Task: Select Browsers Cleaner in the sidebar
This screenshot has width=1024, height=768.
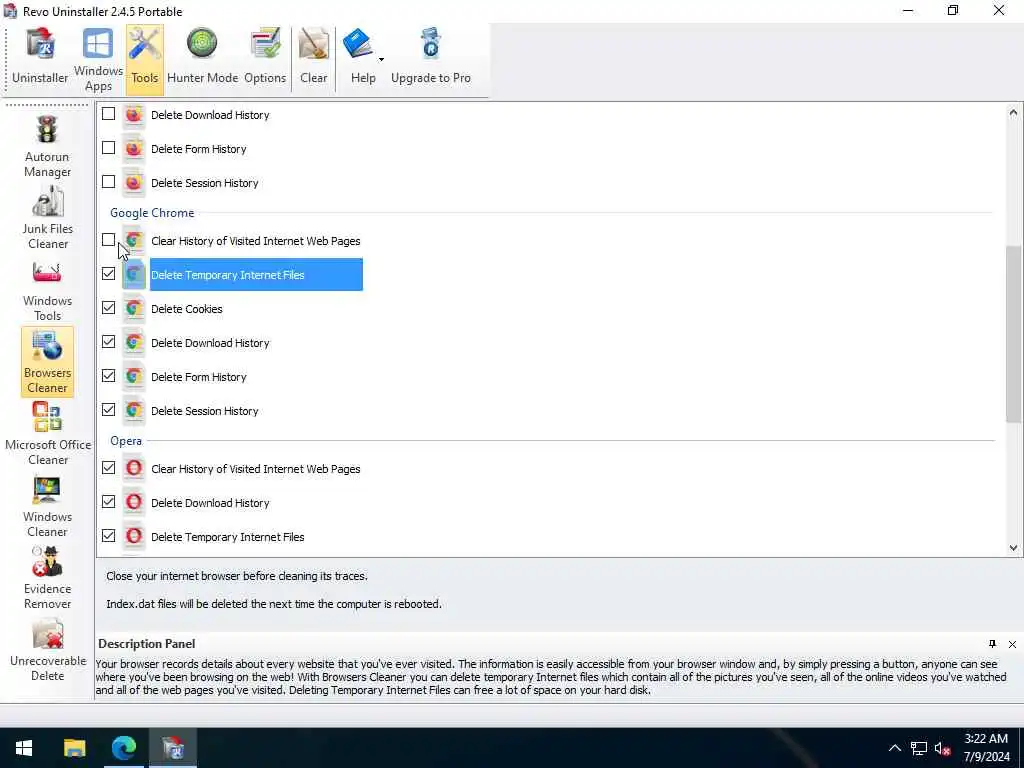Action: [x=47, y=362]
